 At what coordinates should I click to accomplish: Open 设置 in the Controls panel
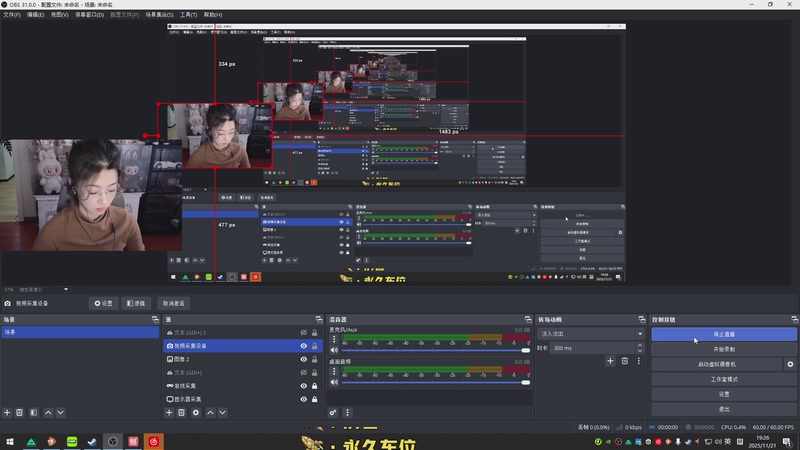pyautogui.click(x=724, y=394)
